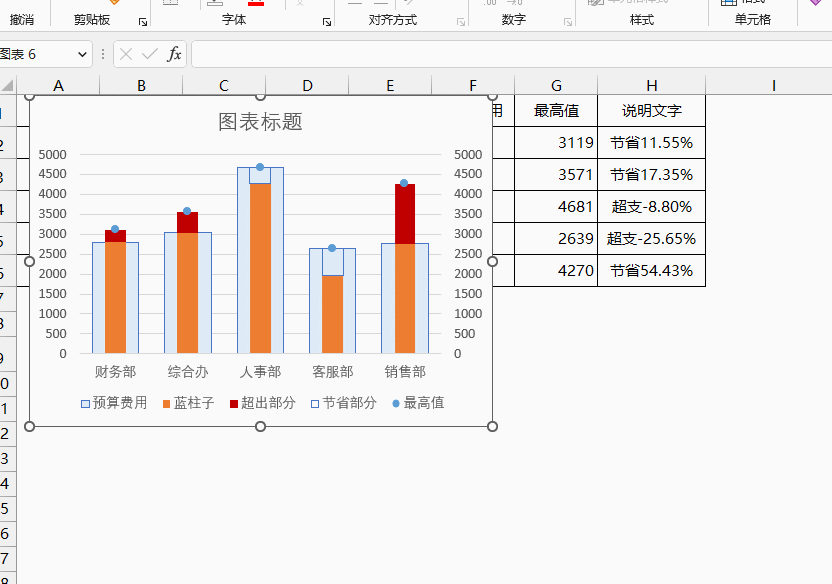Viewport: 832px width, 584px height.
Task: Click the bottom-right chart resize handle
Action: (x=492, y=426)
